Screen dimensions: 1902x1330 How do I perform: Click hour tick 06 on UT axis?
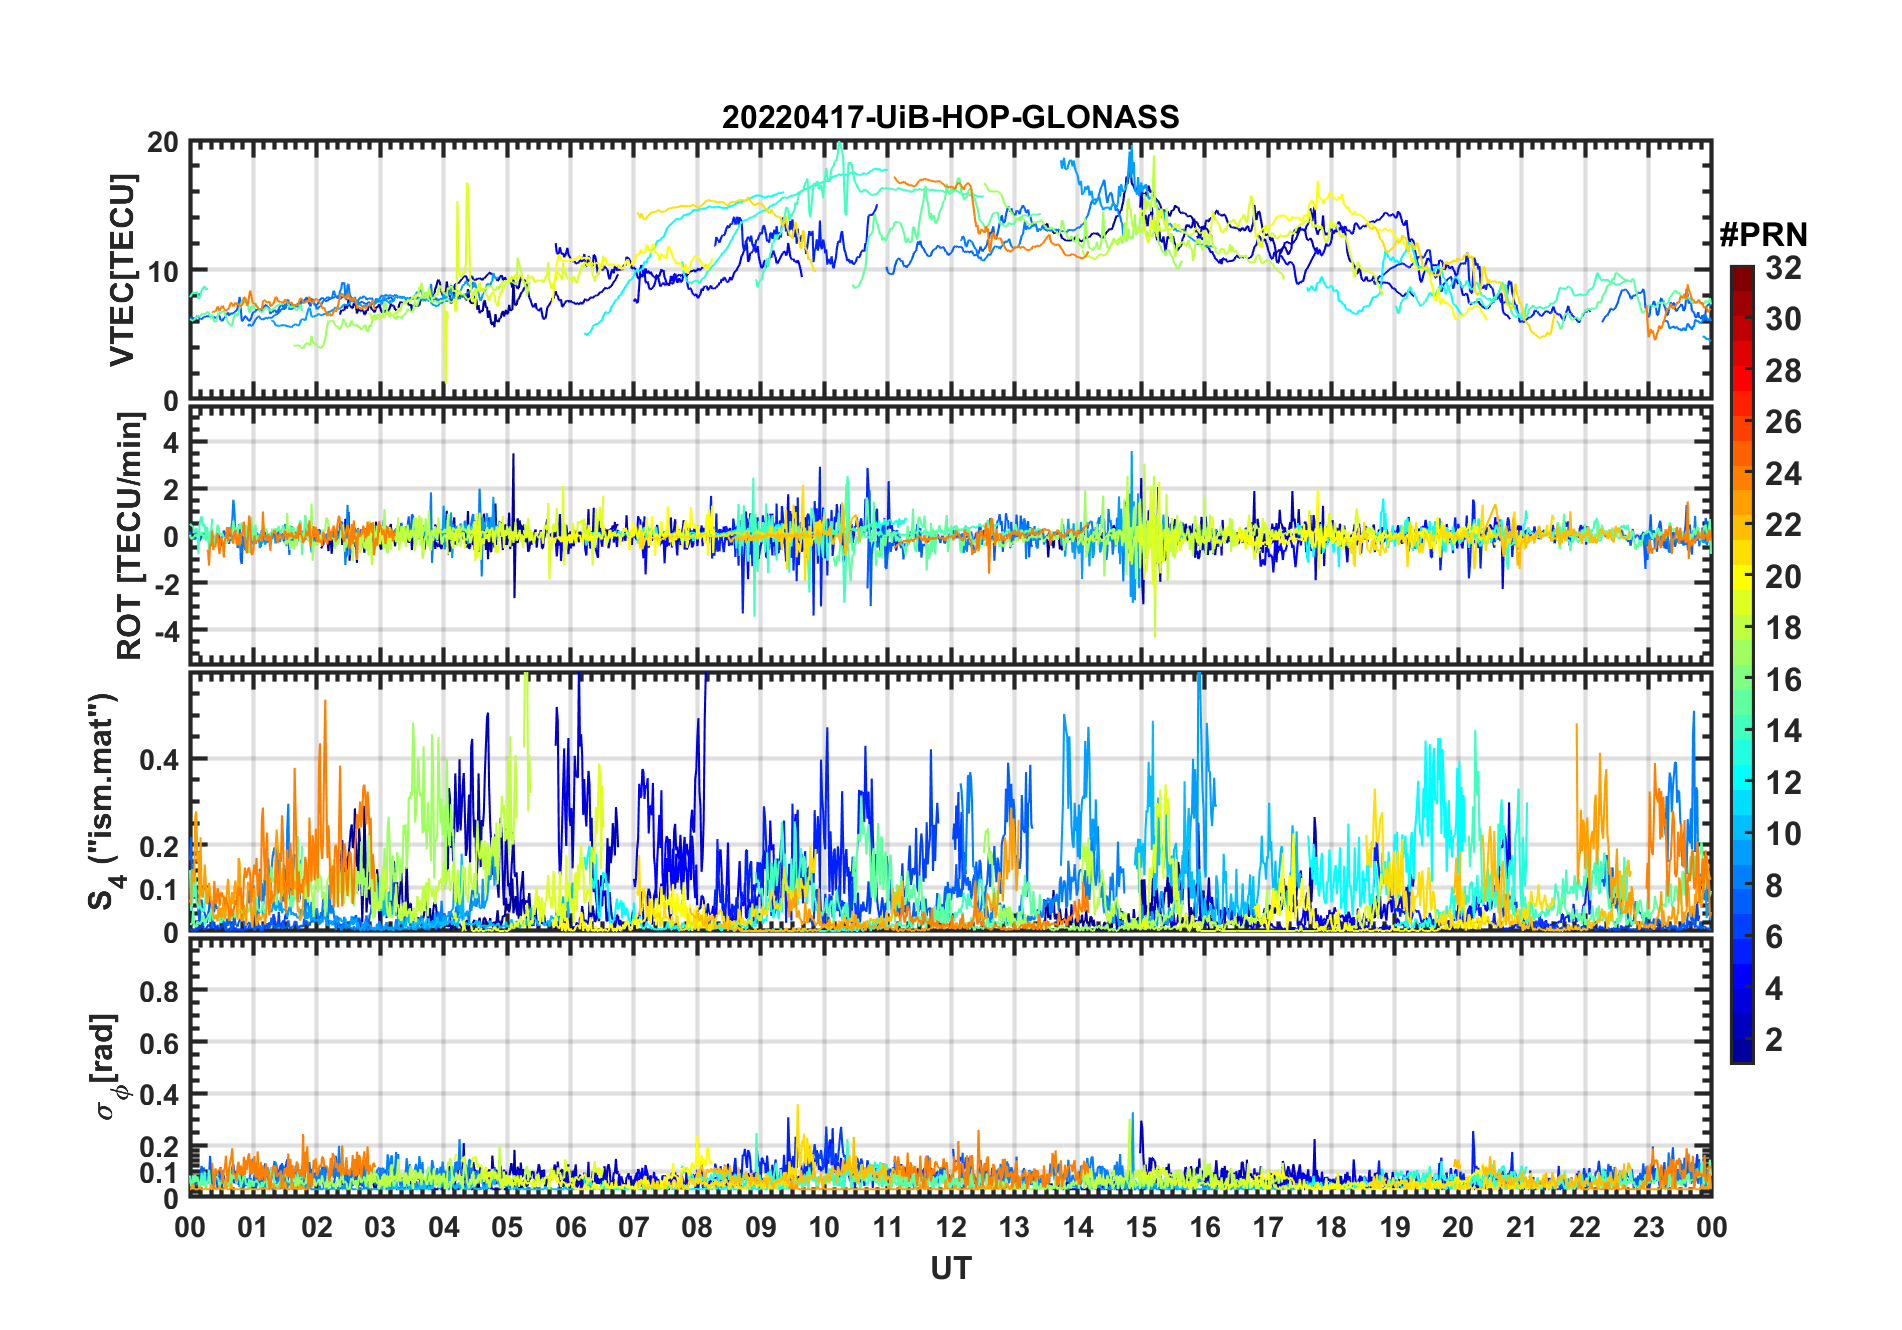pos(571,1227)
